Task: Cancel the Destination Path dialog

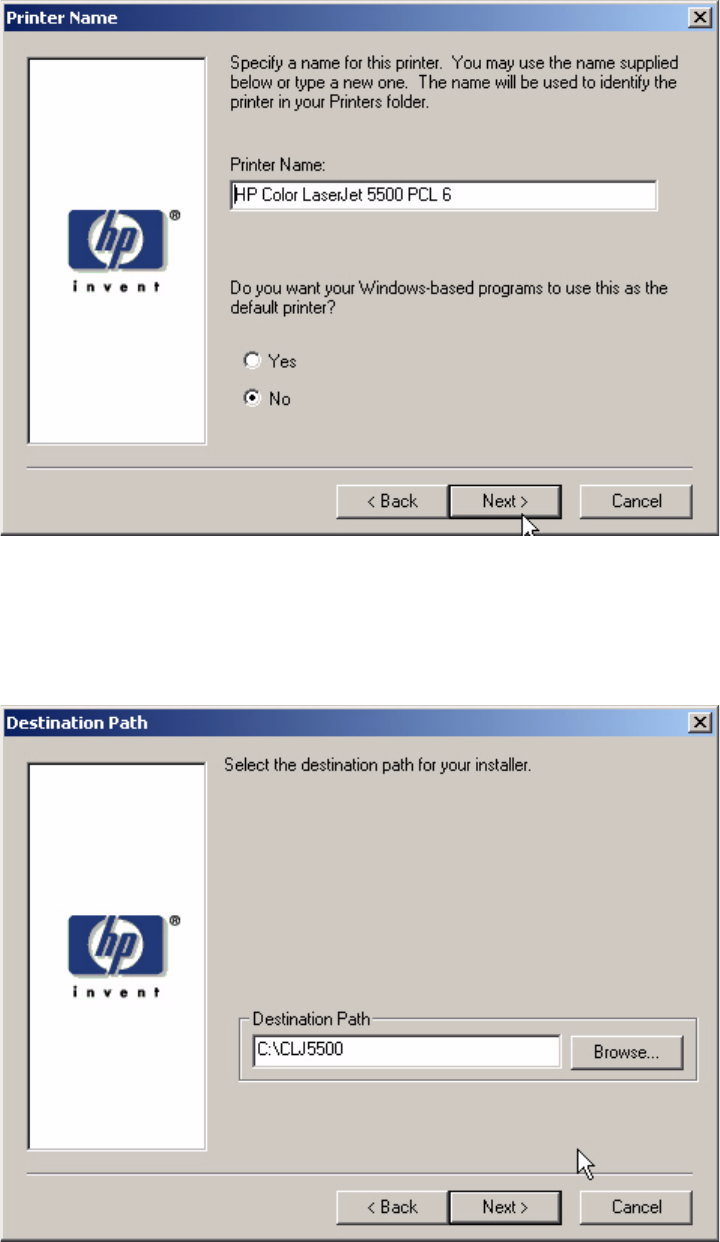Action: tap(636, 1207)
